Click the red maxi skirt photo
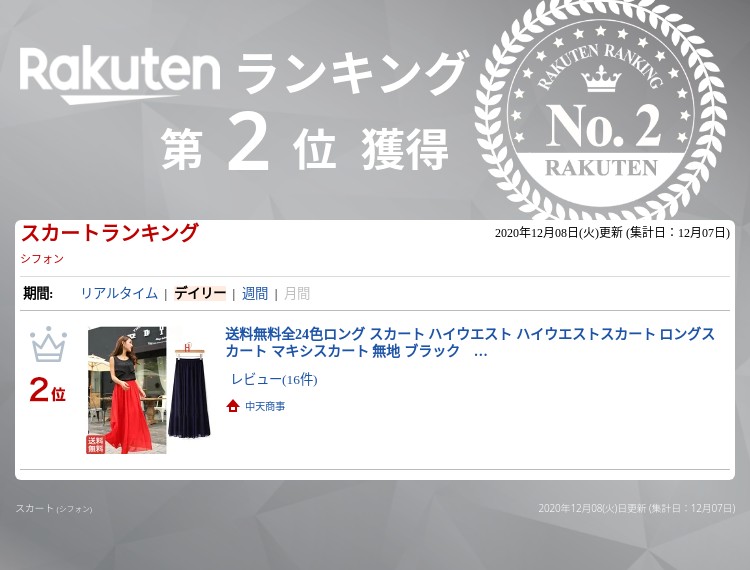Screen dimensions: 750x570 tap(127, 390)
